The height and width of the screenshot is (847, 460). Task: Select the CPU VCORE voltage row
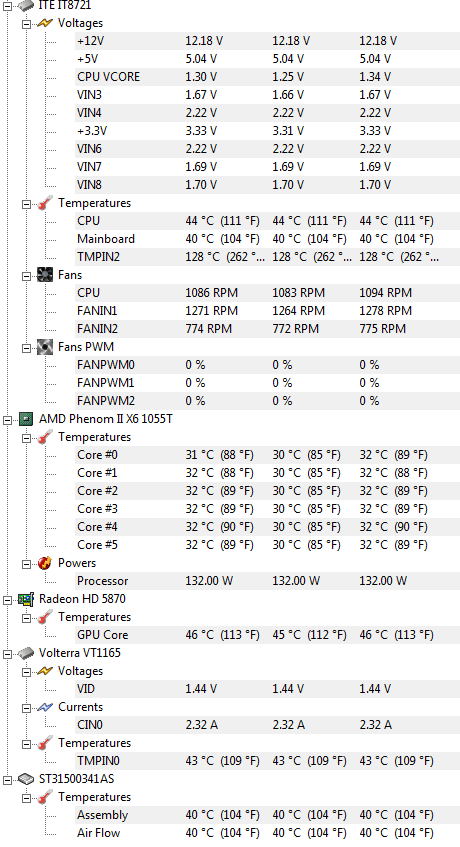click(x=268, y=77)
